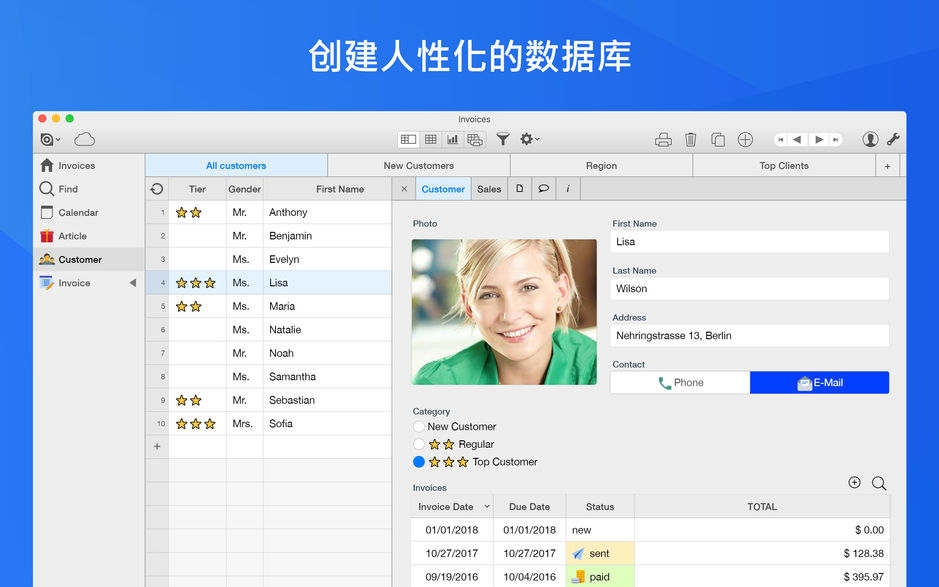This screenshot has height=587, width=939.
Task: Click the Last Name input field showing Wilson
Action: tap(749, 288)
